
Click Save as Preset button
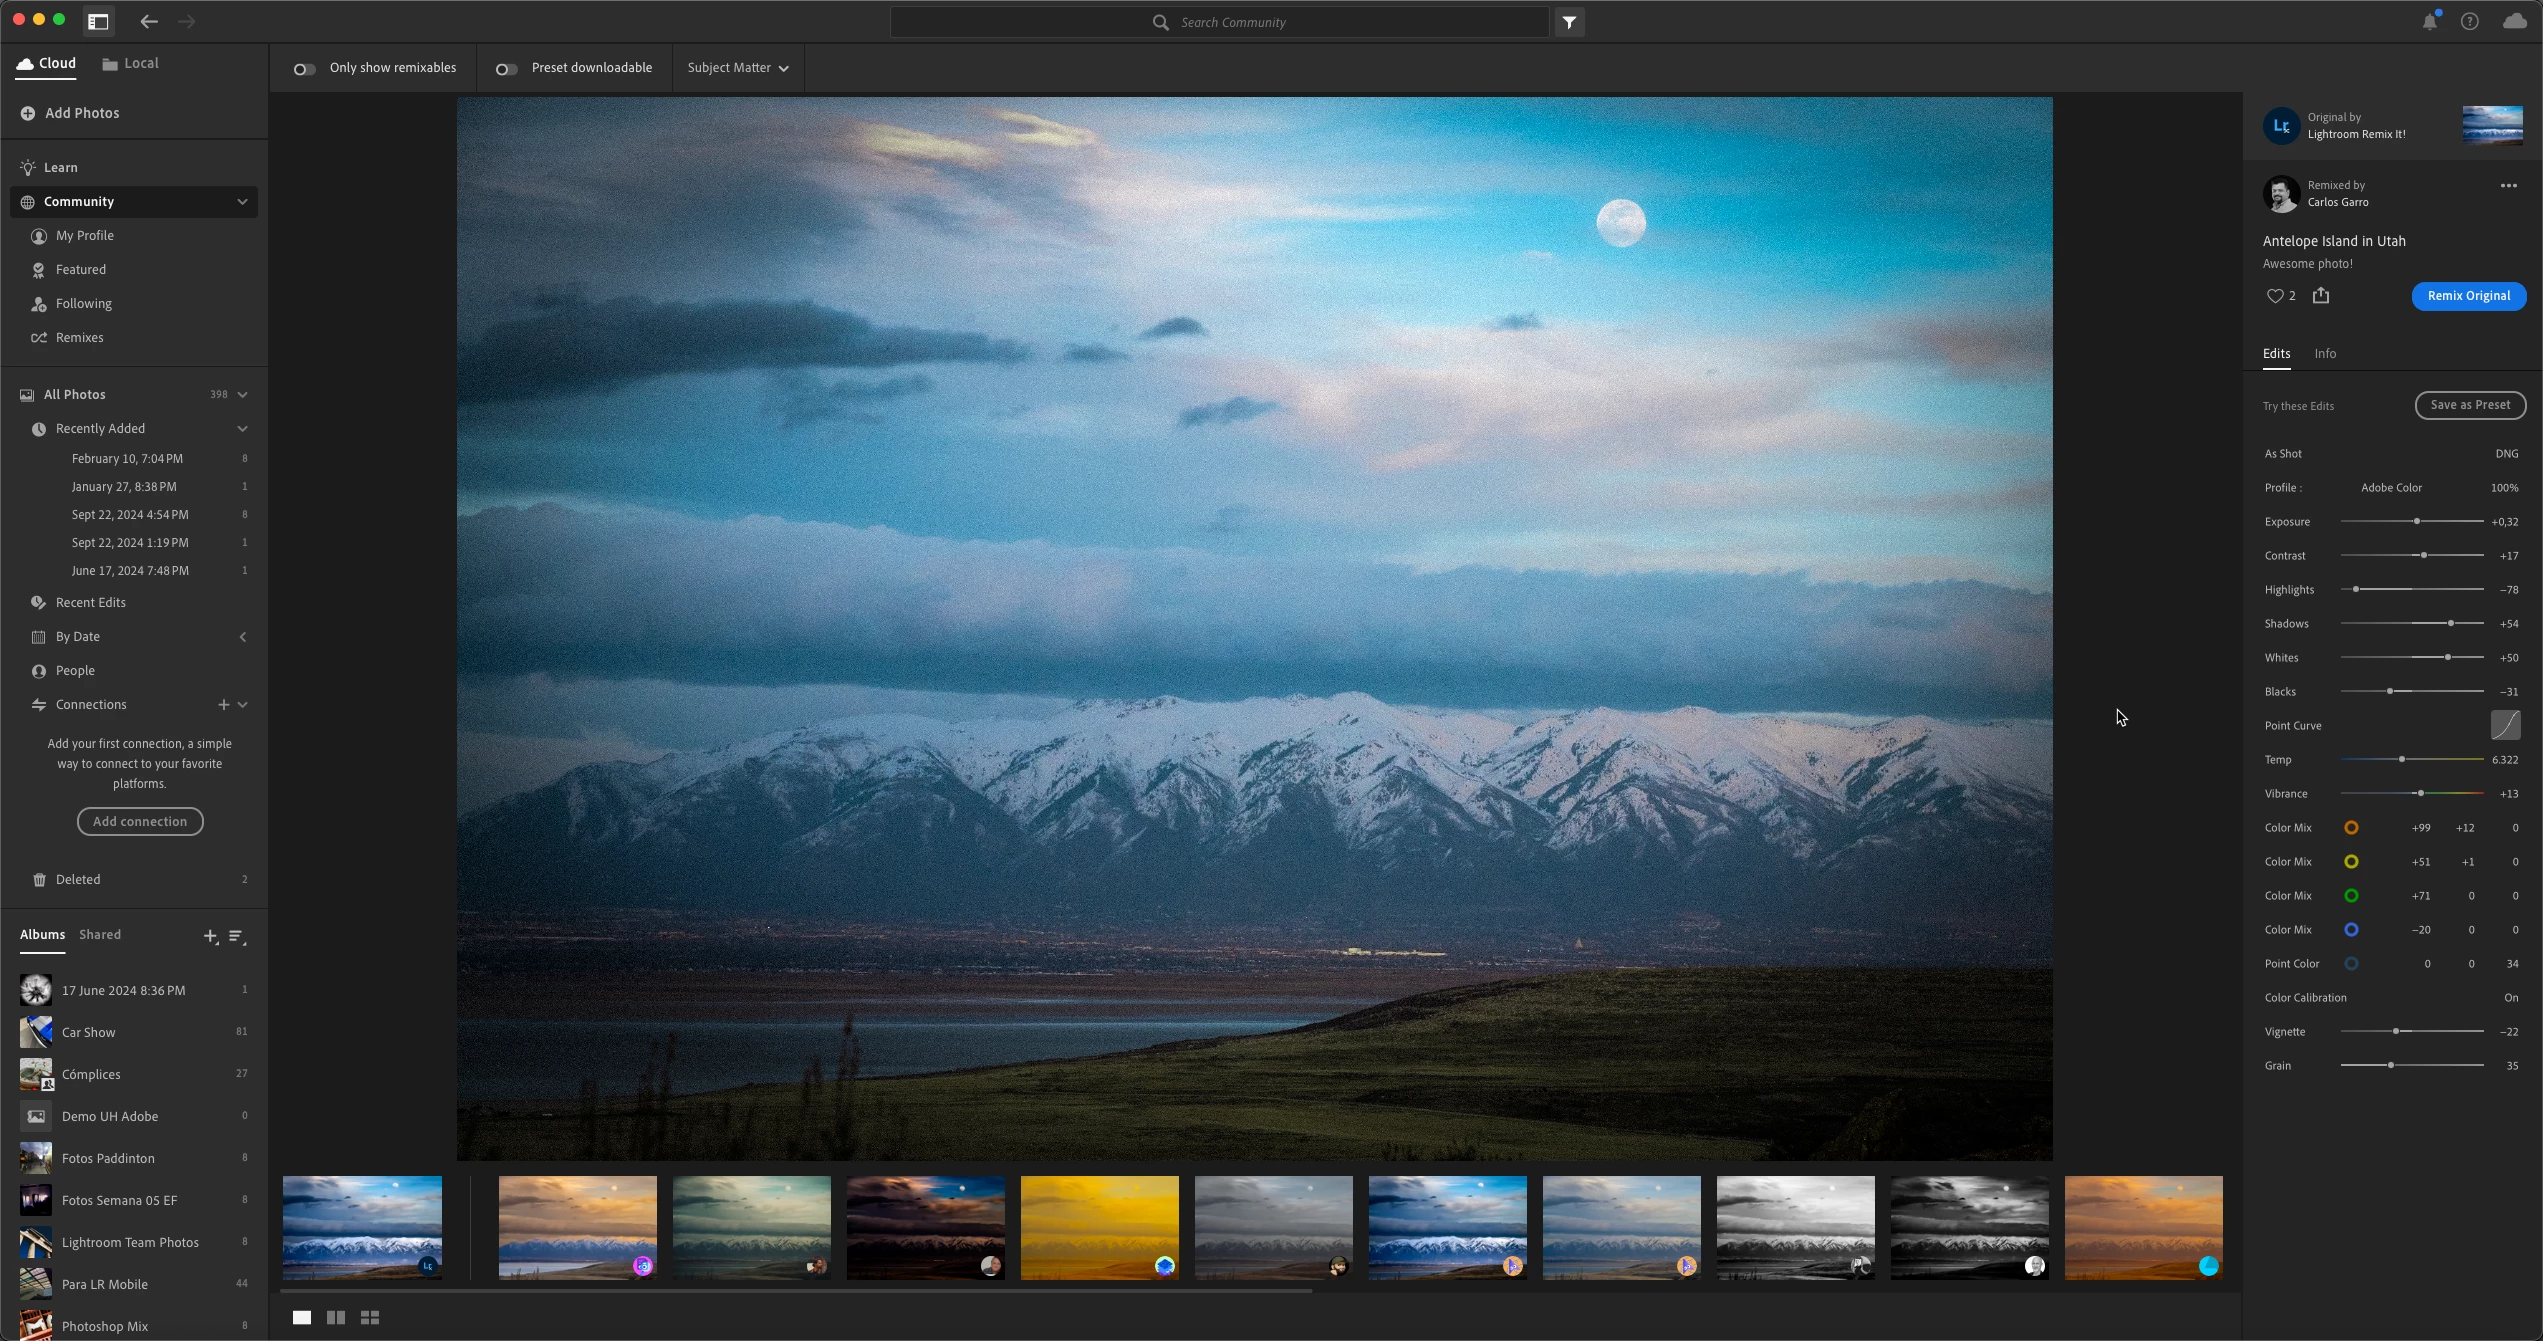pos(2469,405)
